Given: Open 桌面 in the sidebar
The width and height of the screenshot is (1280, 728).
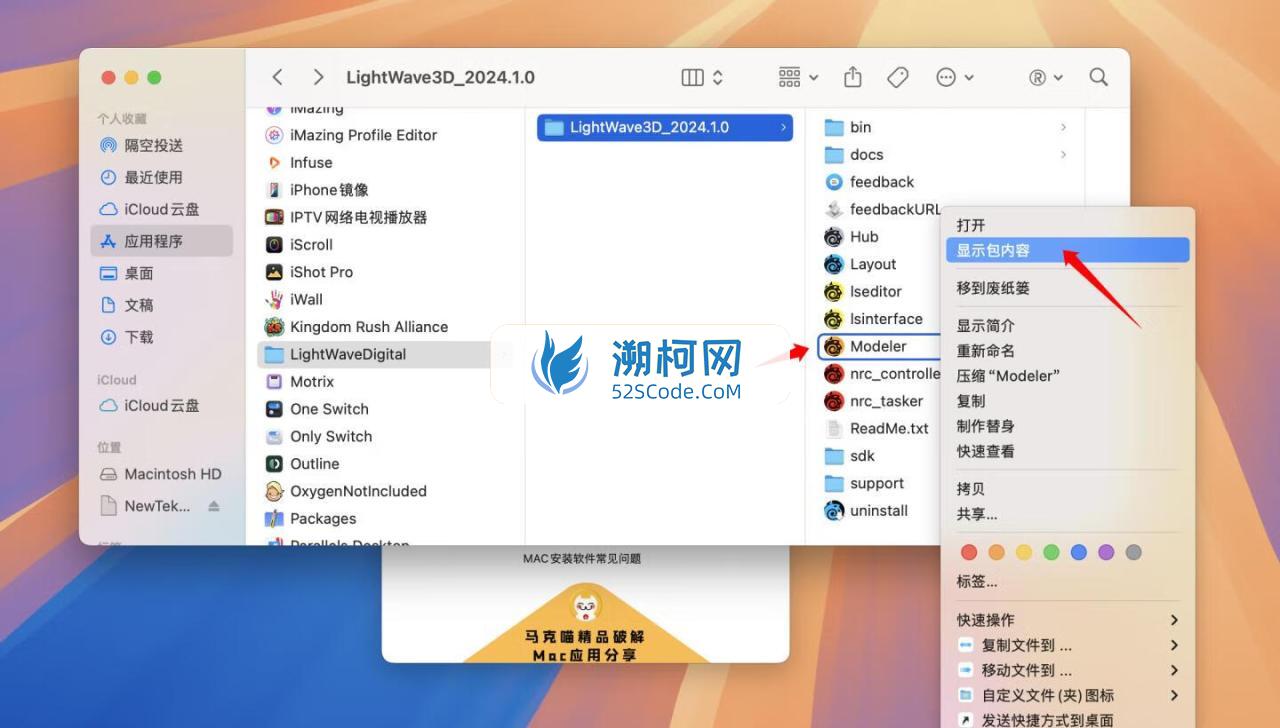Looking at the screenshot, I should (x=162, y=273).
